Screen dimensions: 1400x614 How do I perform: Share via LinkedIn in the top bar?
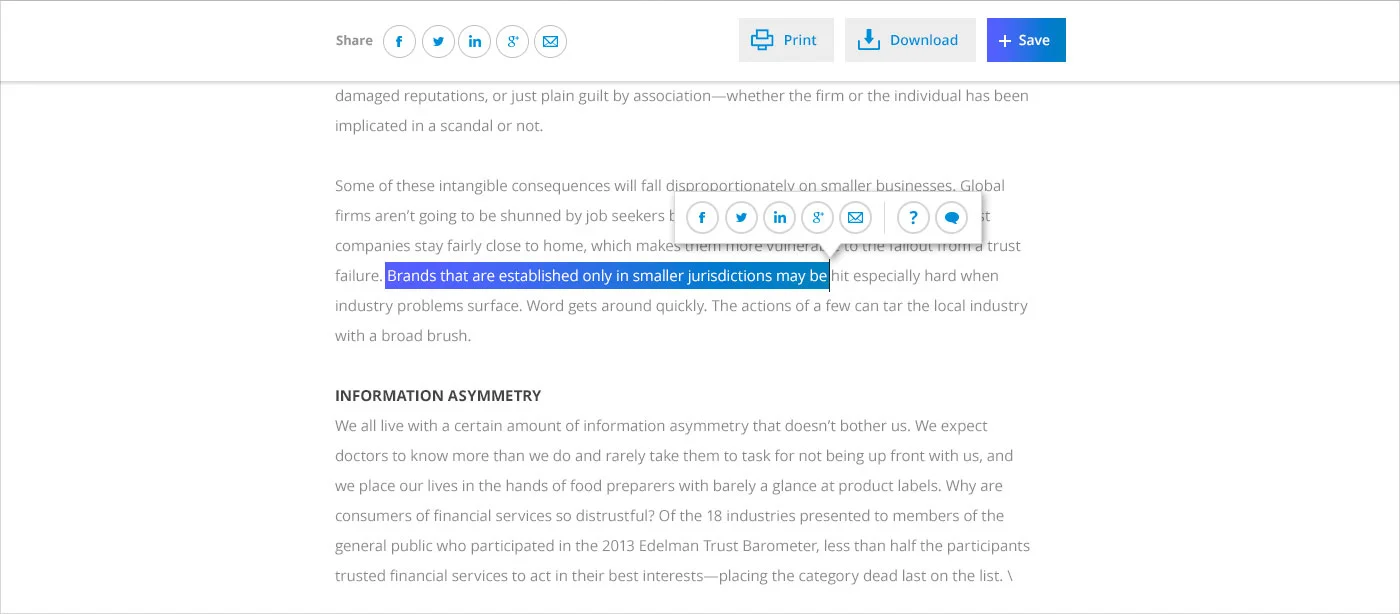[475, 41]
